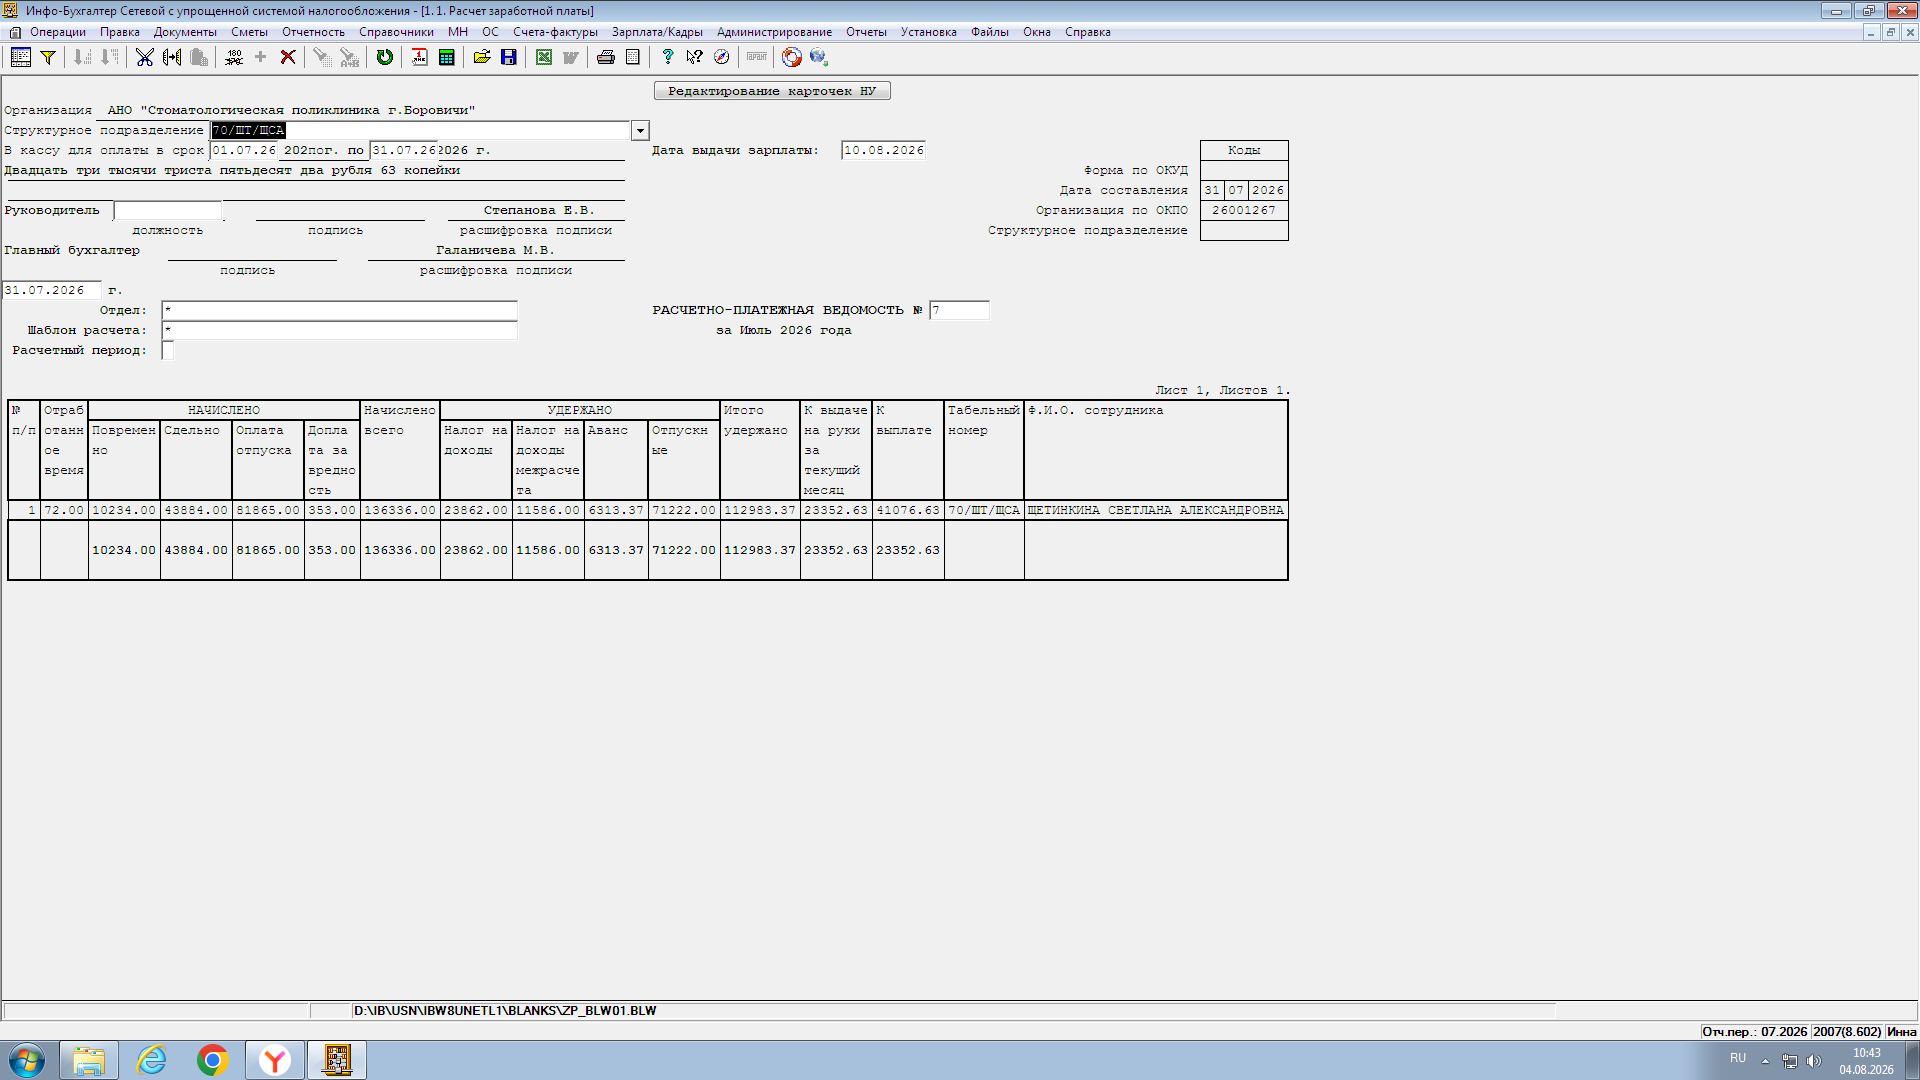Expand the Структурное подразделение dropdown arrow
The image size is (1920, 1080).
[640, 131]
